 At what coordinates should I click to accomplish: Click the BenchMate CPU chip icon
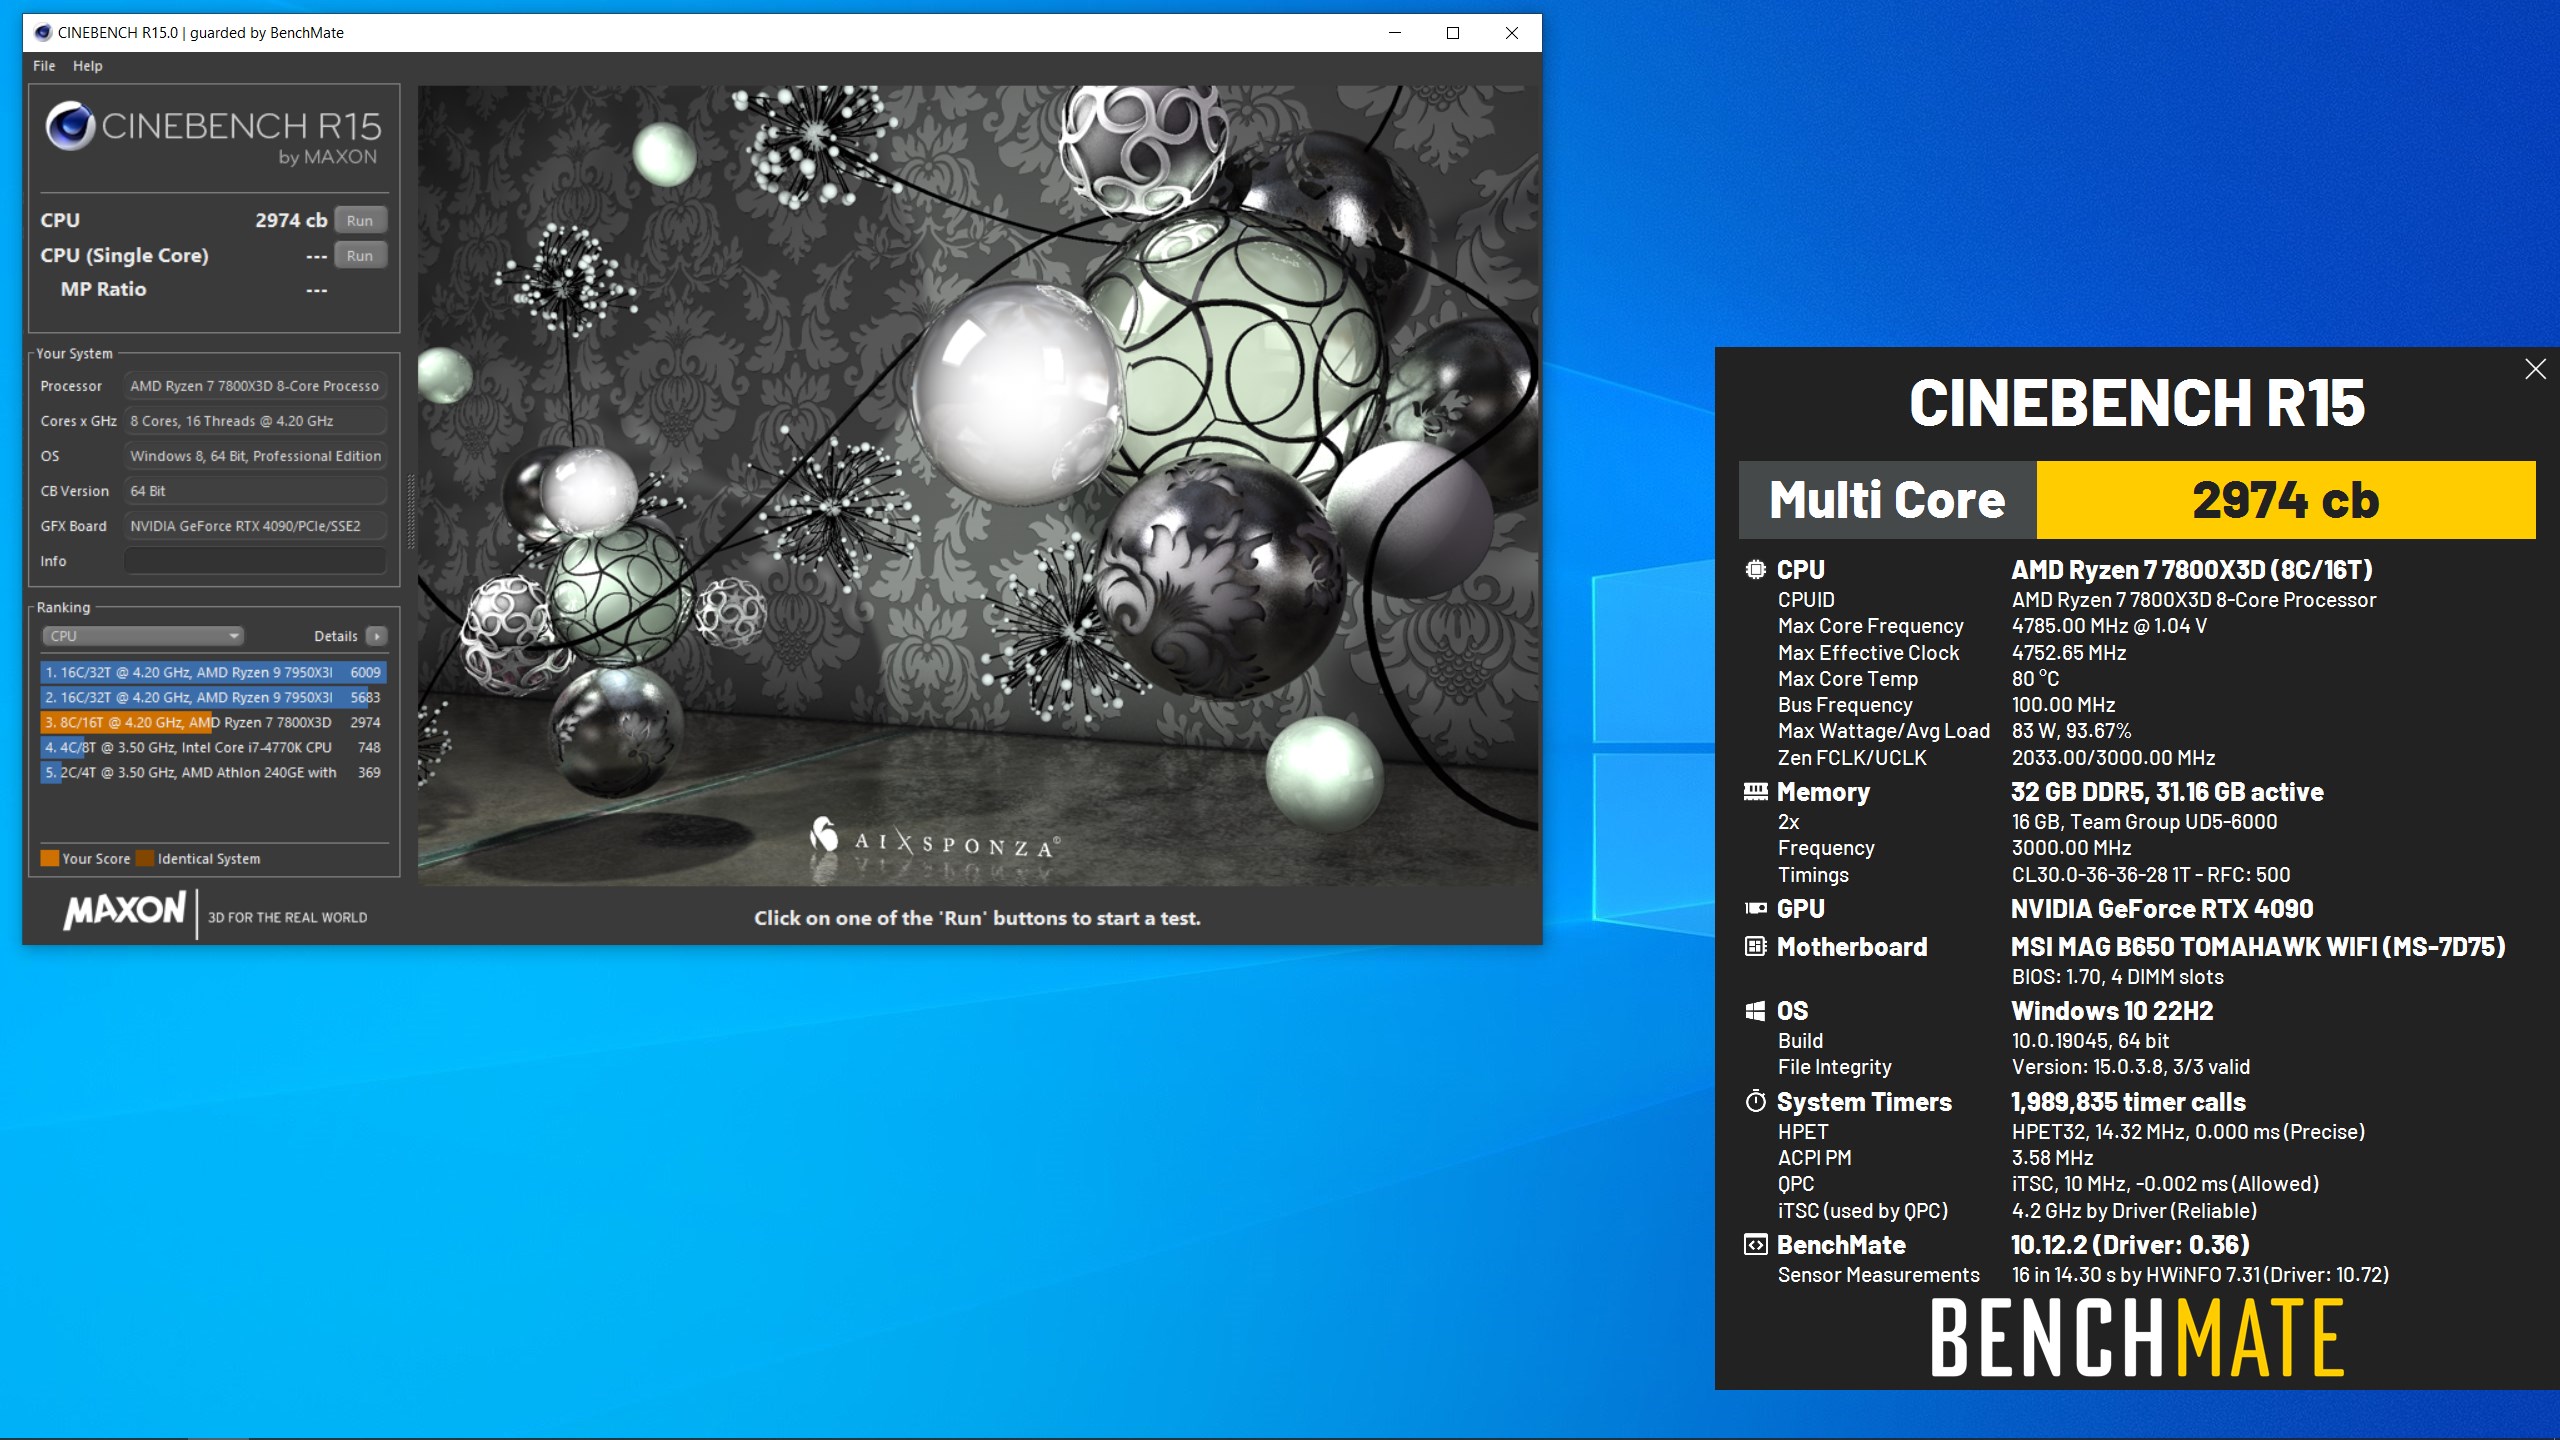1755,570
